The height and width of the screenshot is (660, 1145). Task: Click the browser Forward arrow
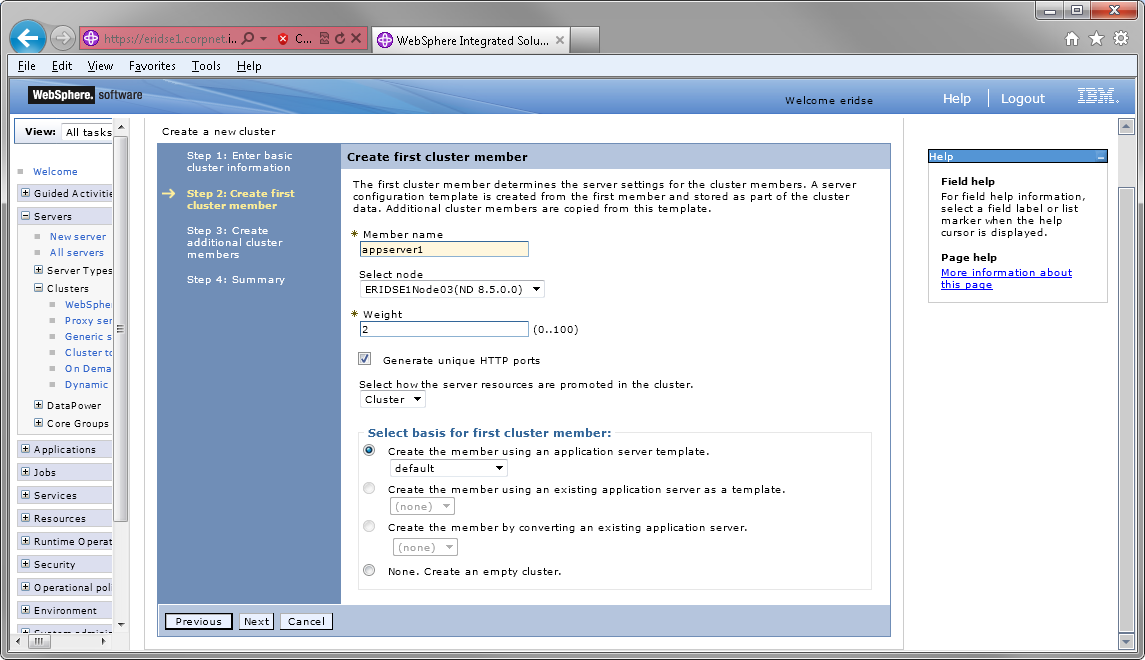[63, 38]
